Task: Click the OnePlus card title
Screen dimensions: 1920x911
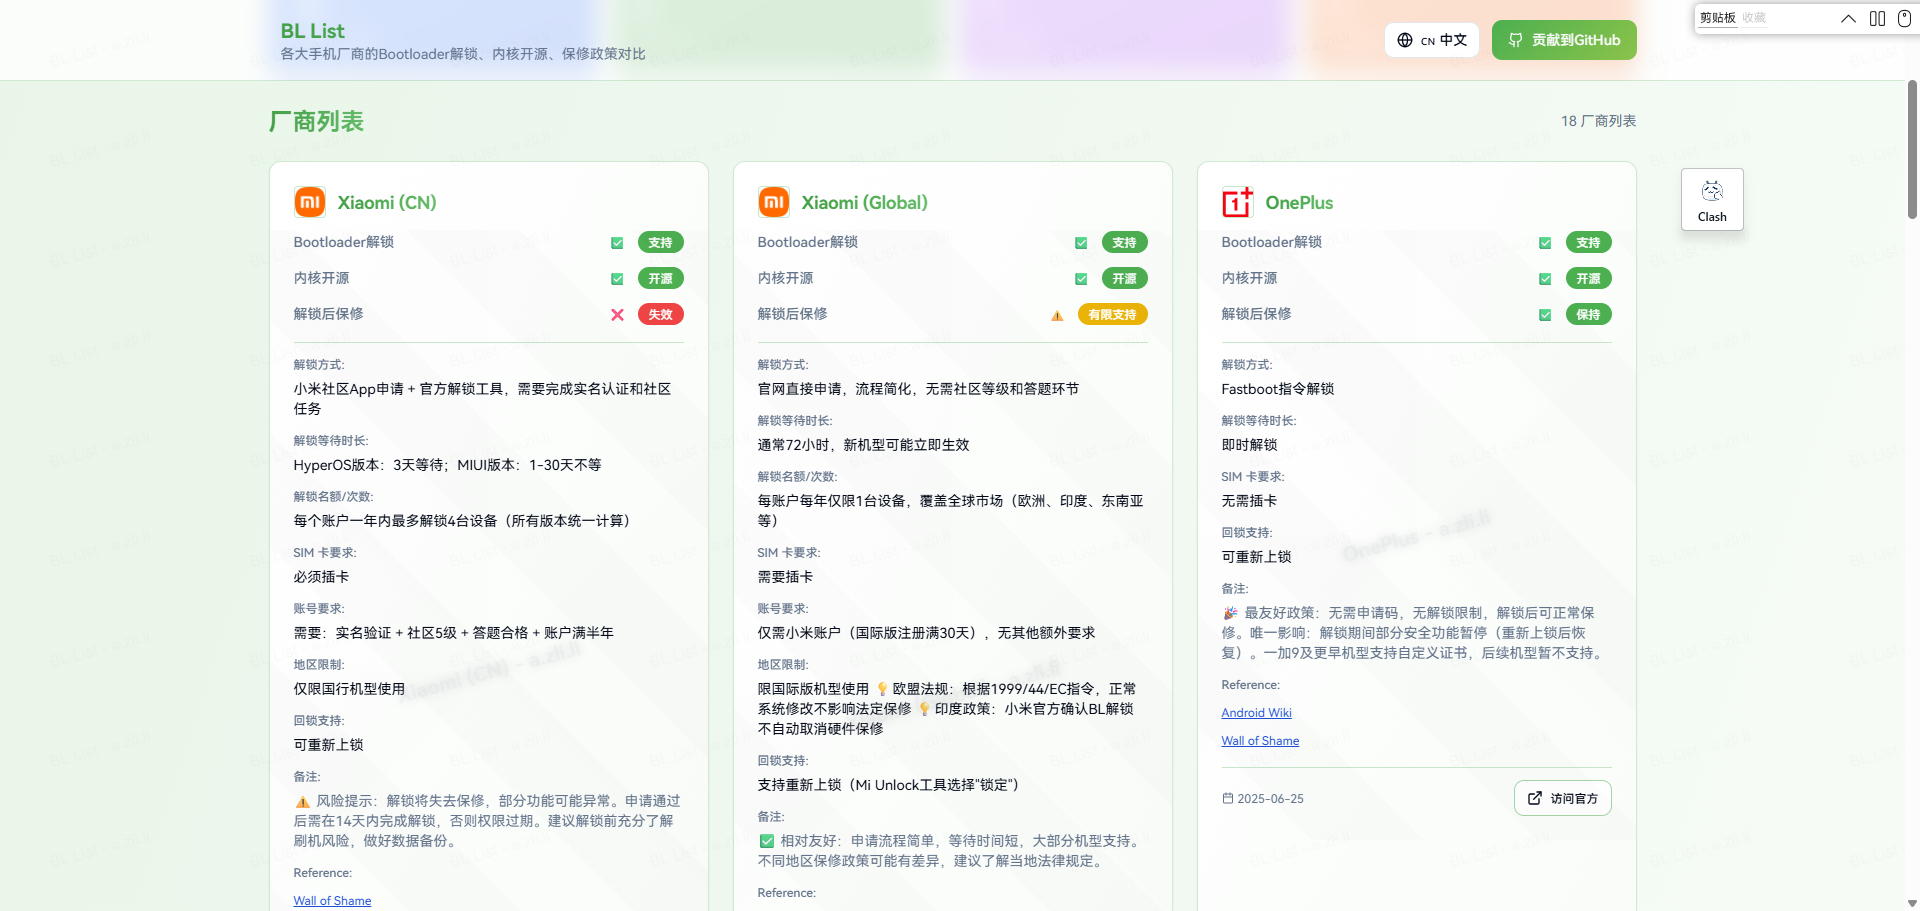Action: pyautogui.click(x=1299, y=202)
